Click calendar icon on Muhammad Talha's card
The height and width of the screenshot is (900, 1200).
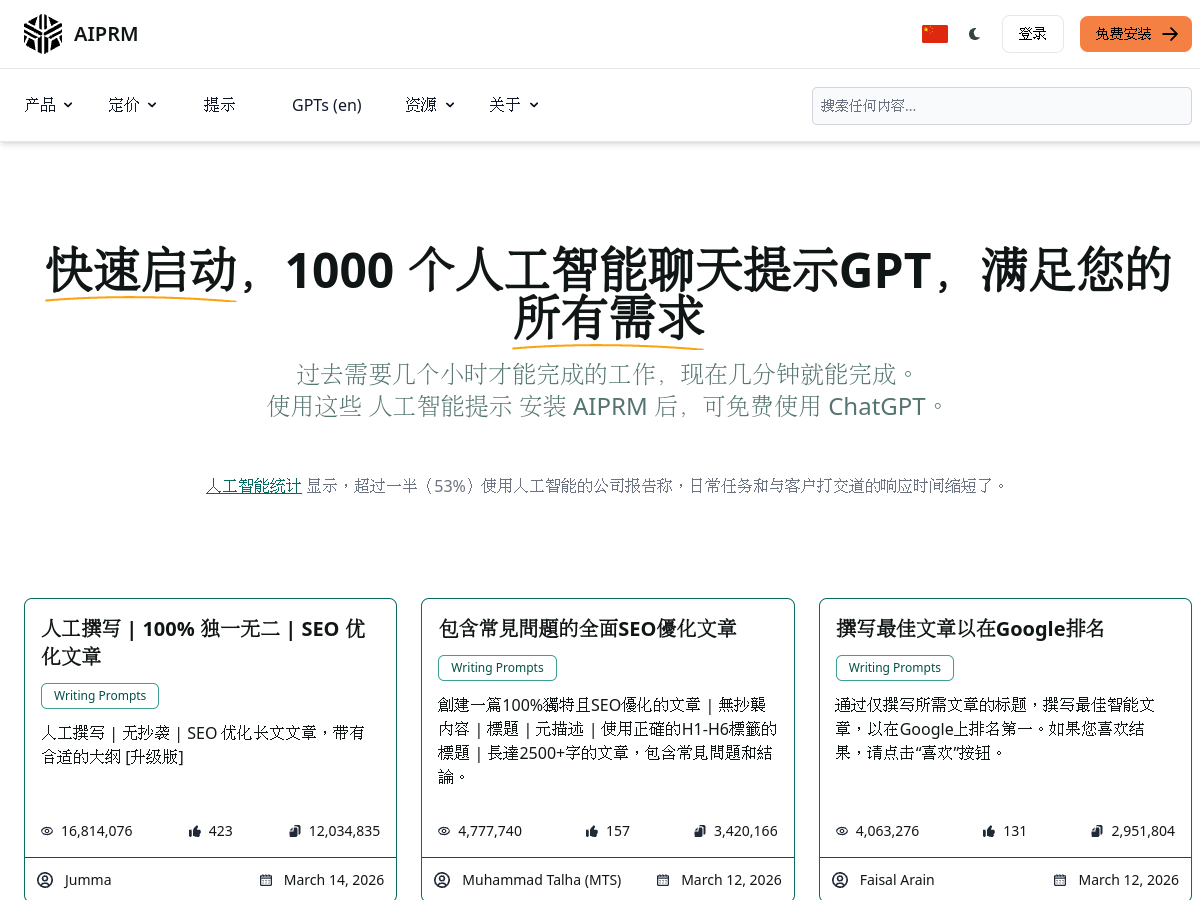[663, 880]
